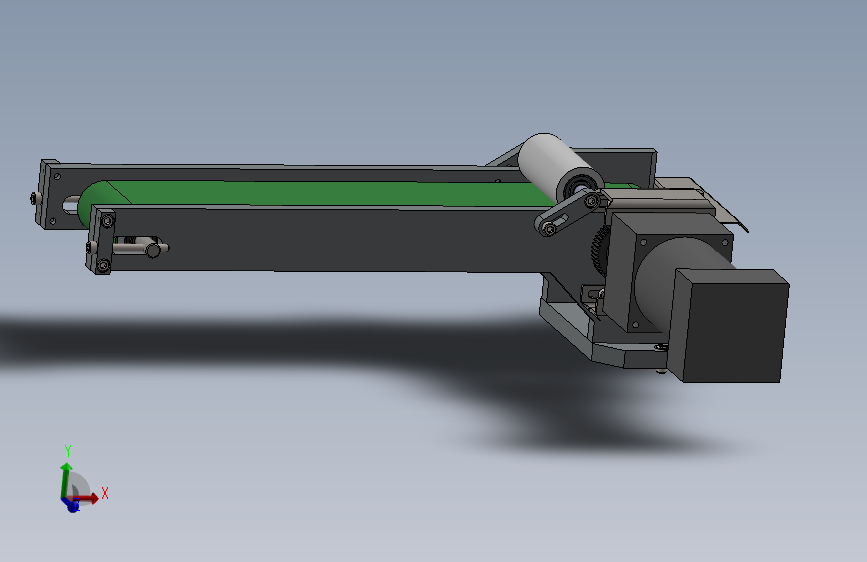
Task: Select the green conveyor belt surface
Action: click(332, 194)
